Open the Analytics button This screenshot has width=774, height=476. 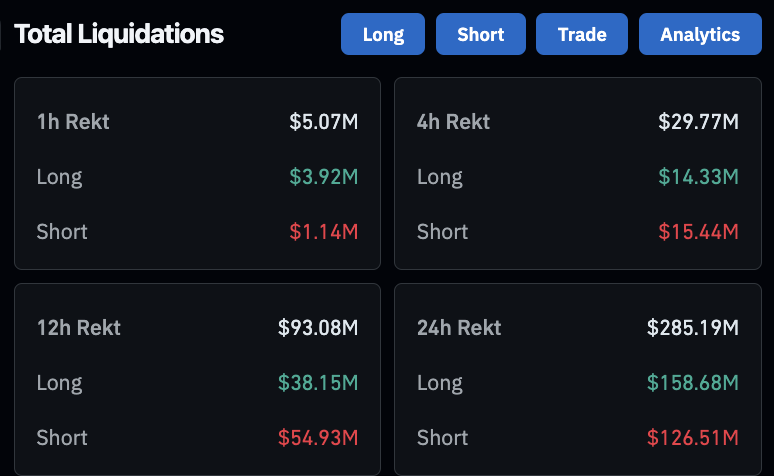700,34
